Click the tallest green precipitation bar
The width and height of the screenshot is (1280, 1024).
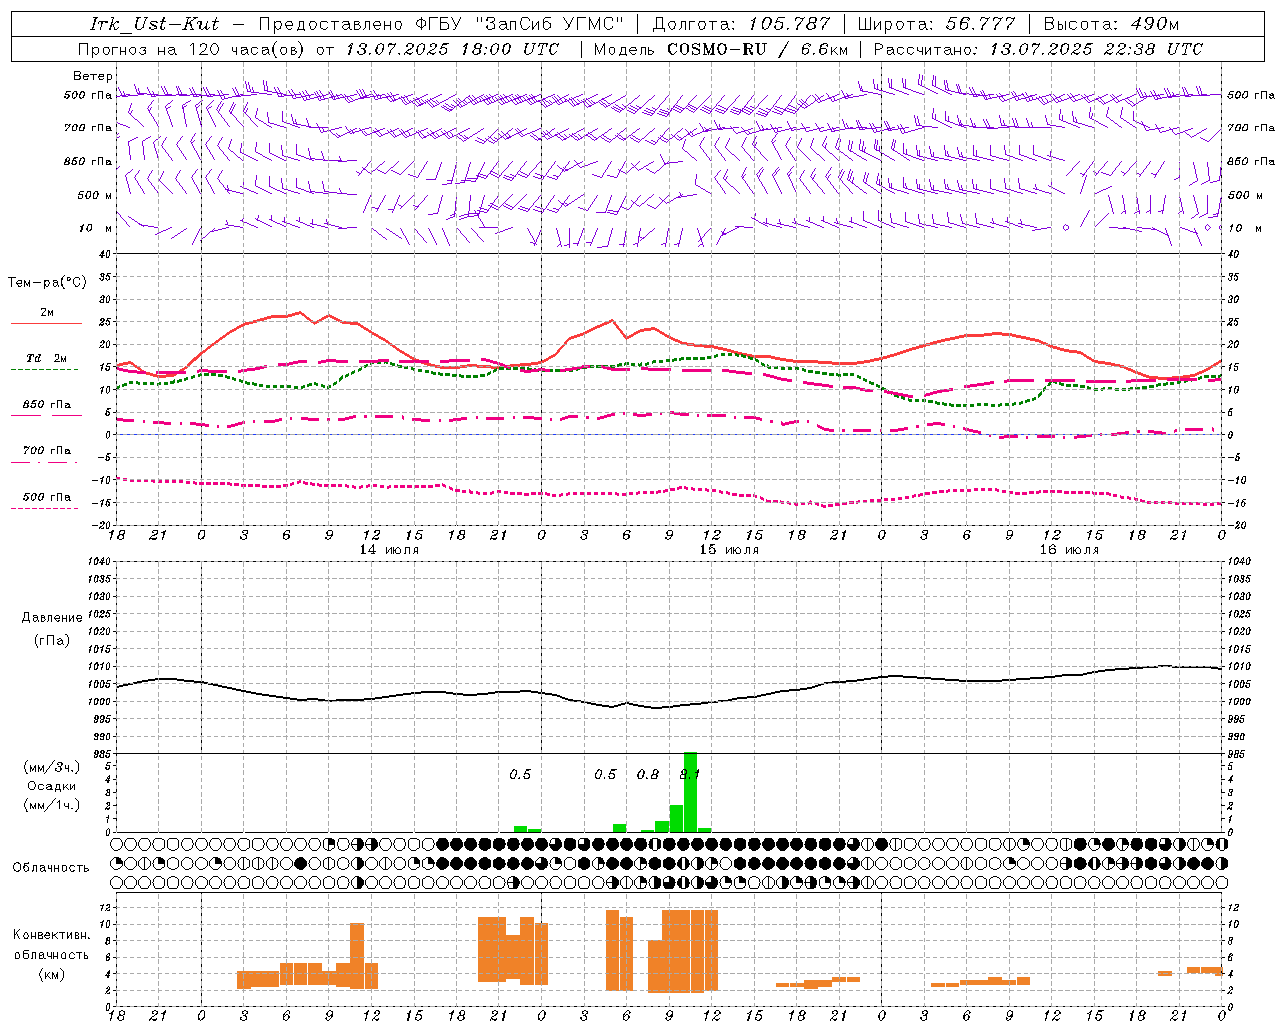pyautogui.click(x=690, y=792)
